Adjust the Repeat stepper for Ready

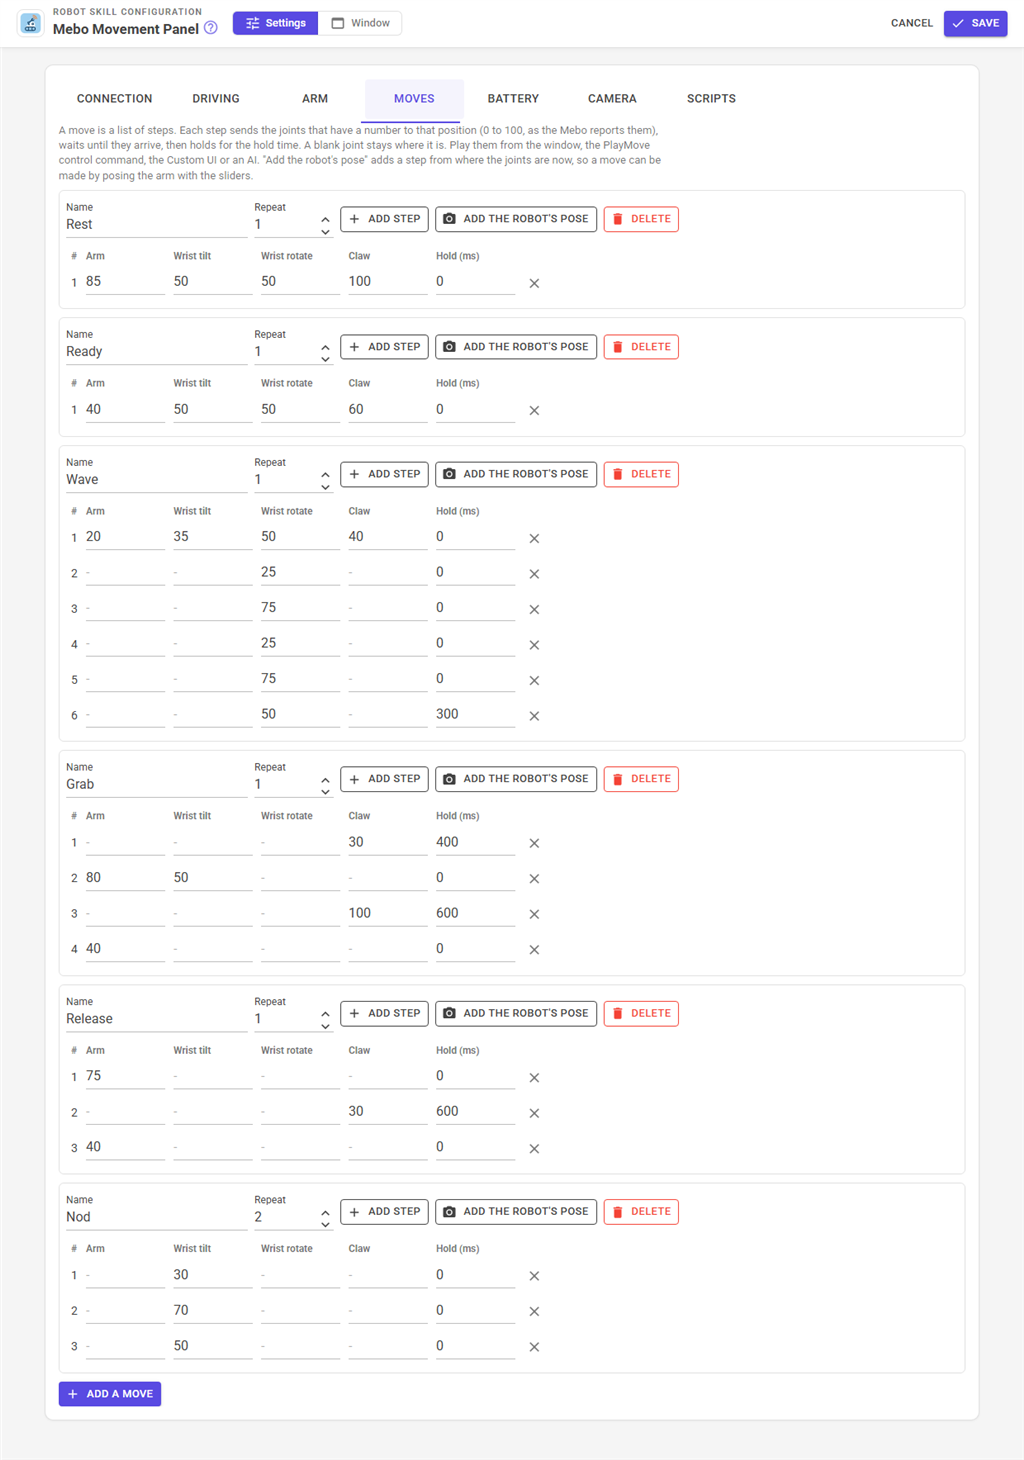(325, 352)
